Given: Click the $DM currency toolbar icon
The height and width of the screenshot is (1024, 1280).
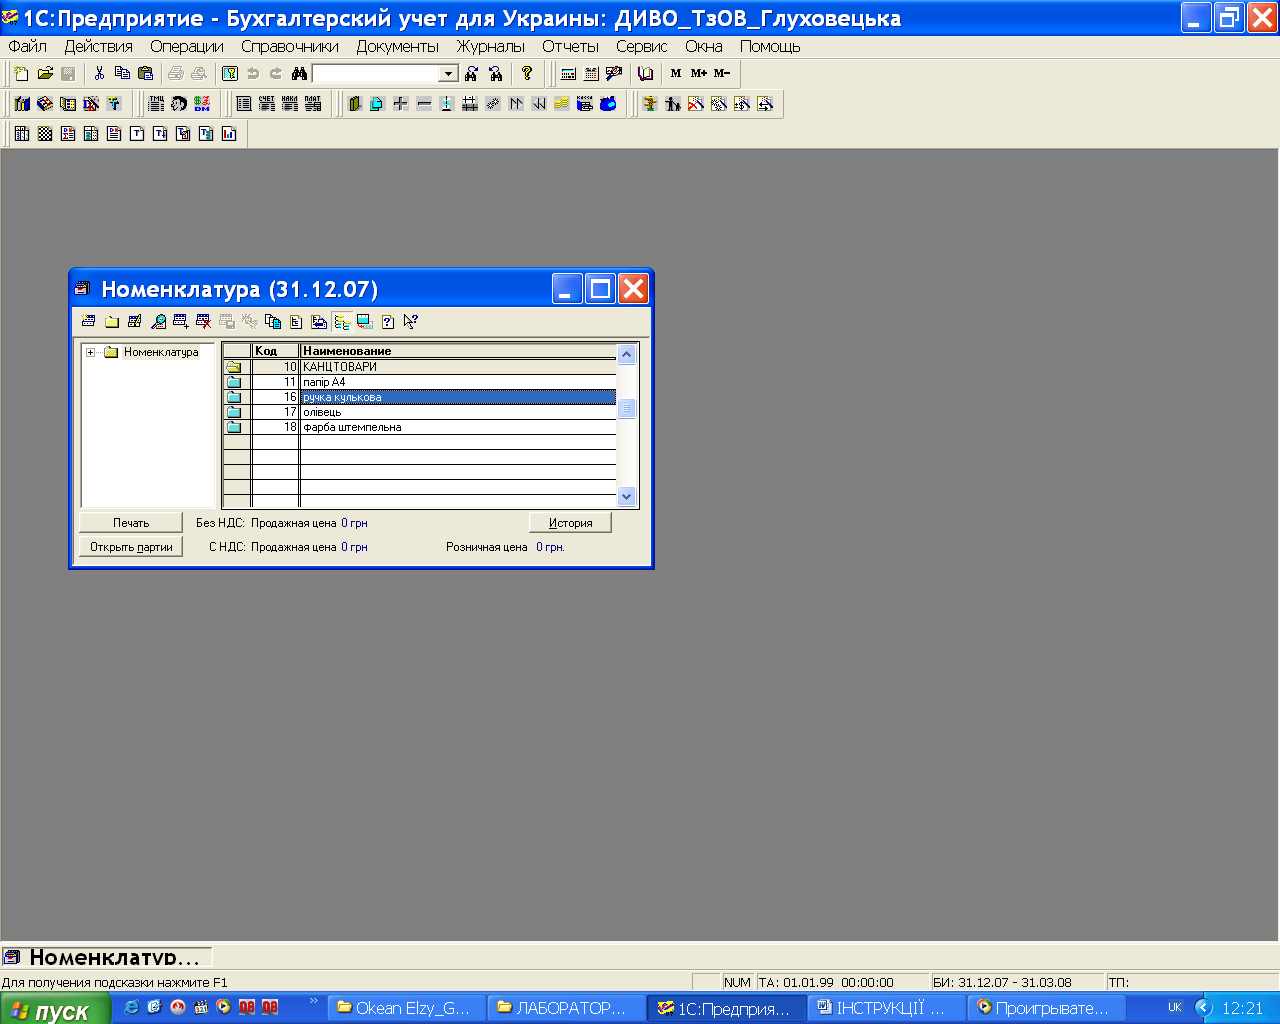Looking at the screenshot, I should pyautogui.click(x=202, y=103).
